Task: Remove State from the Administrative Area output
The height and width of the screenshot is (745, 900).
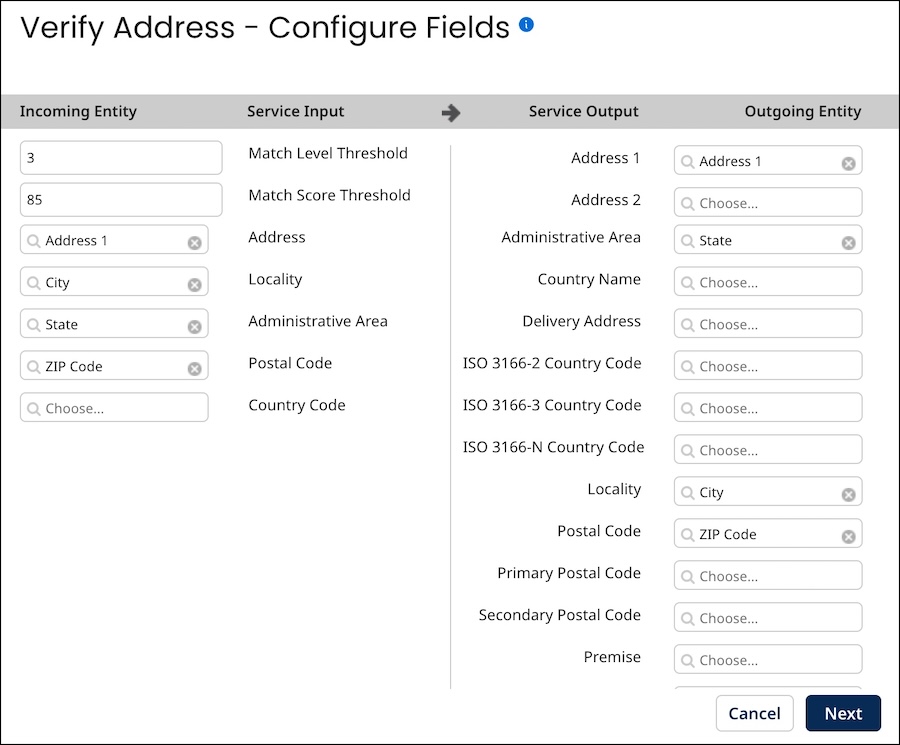Action: [x=849, y=240]
